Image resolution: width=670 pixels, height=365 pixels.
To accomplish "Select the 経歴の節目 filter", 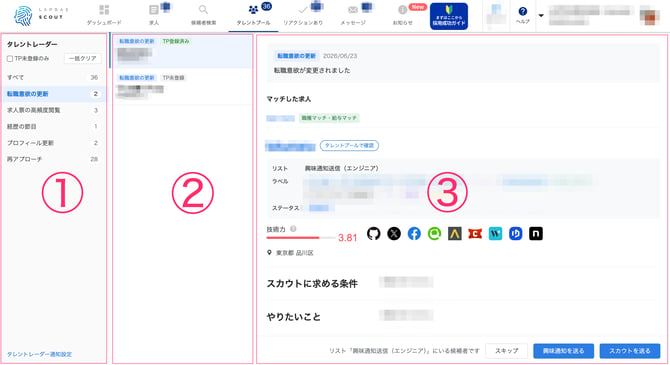I will tap(53, 126).
